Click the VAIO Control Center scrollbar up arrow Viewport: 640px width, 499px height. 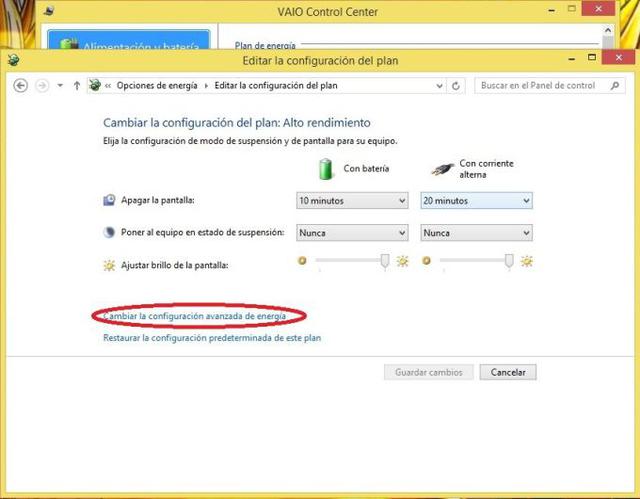[608, 30]
